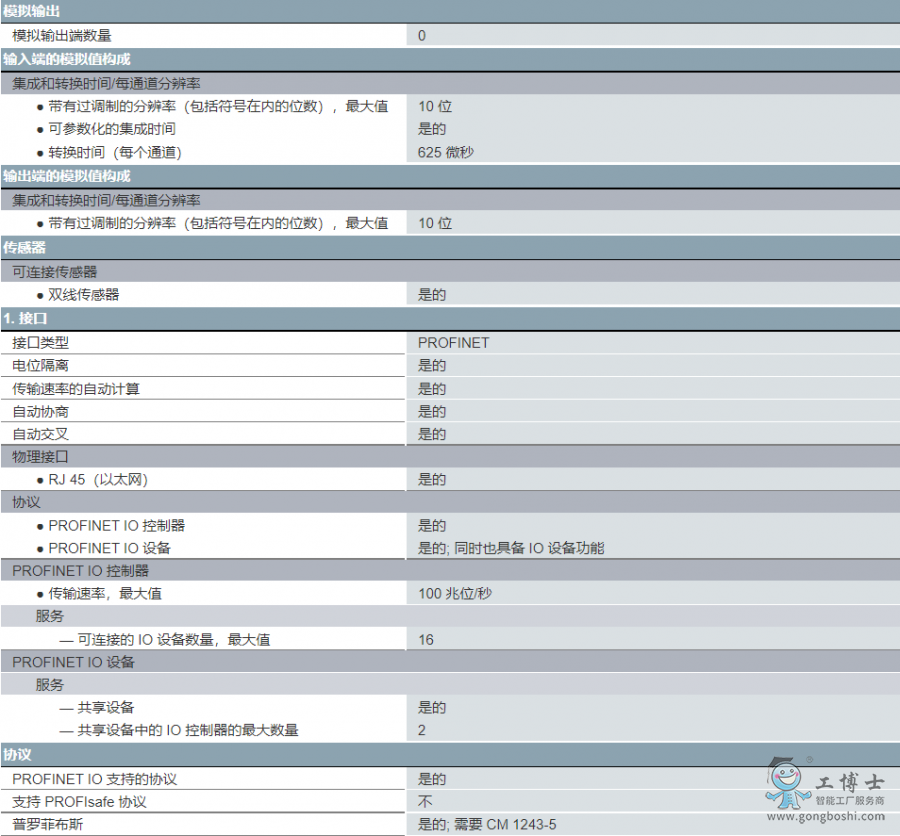Select the 双线传感器 row label
The width and height of the screenshot is (900, 836).
point(84,295)
